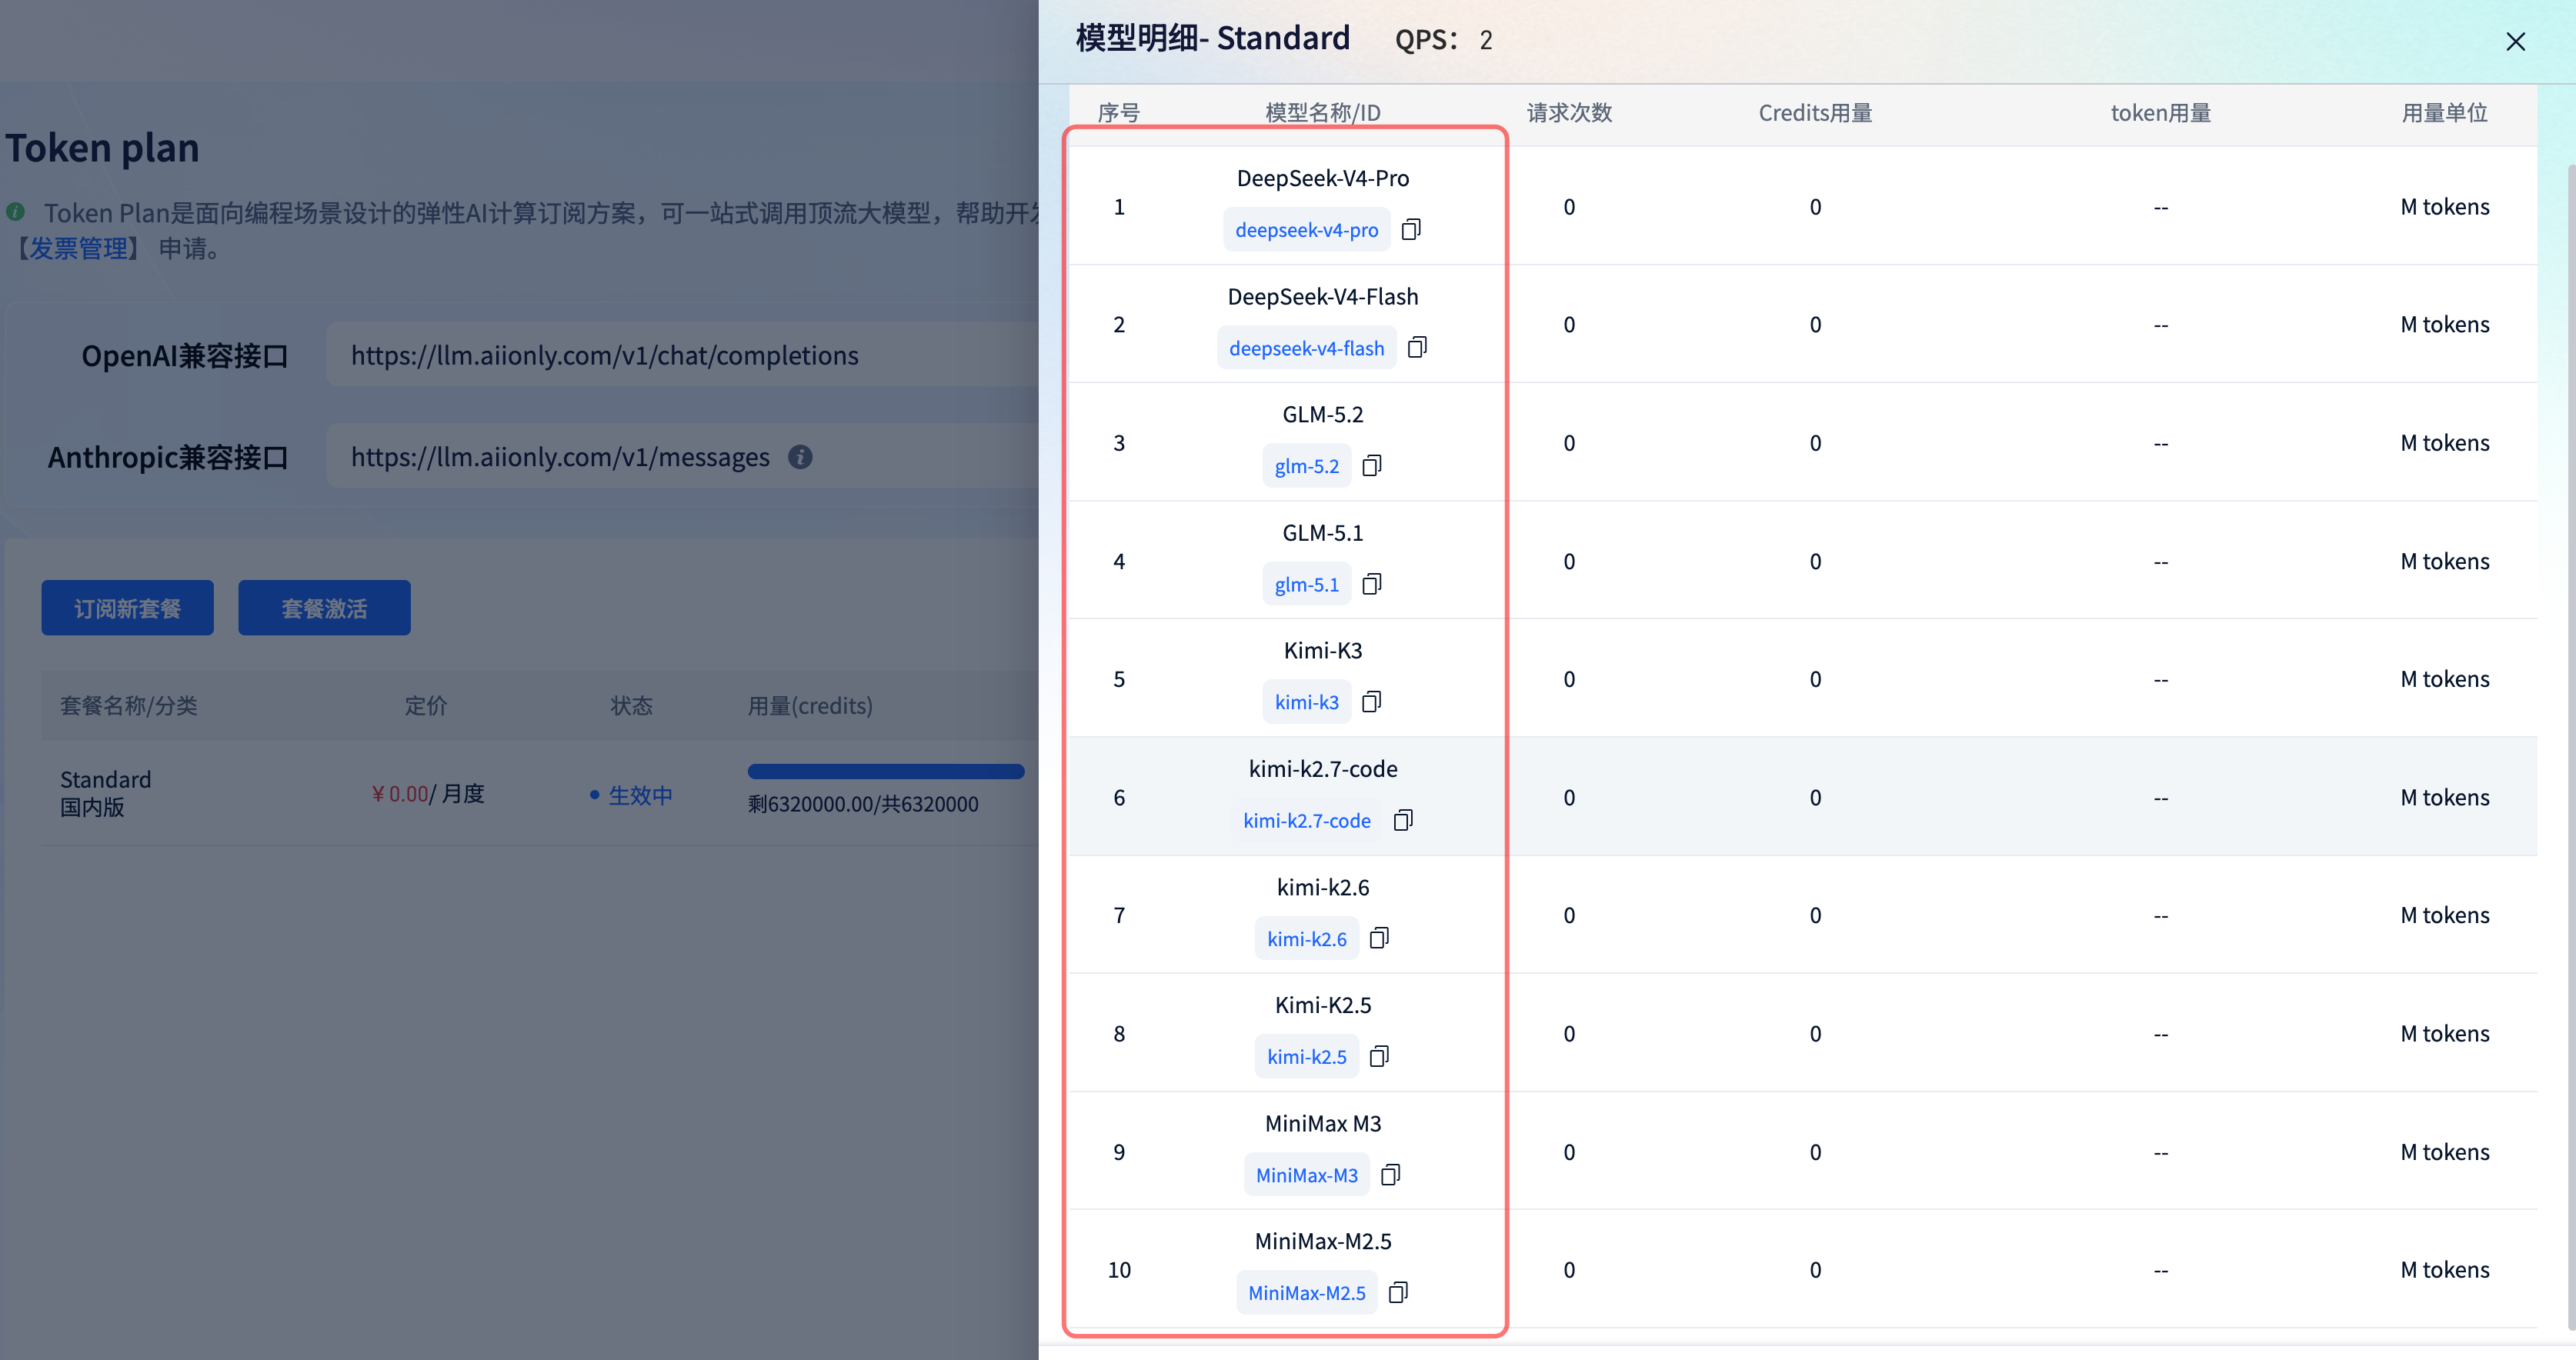Select the GLM-5.2 model name text
Viewport: 2576px width, 1360px height.
[x=1322, y=415]
